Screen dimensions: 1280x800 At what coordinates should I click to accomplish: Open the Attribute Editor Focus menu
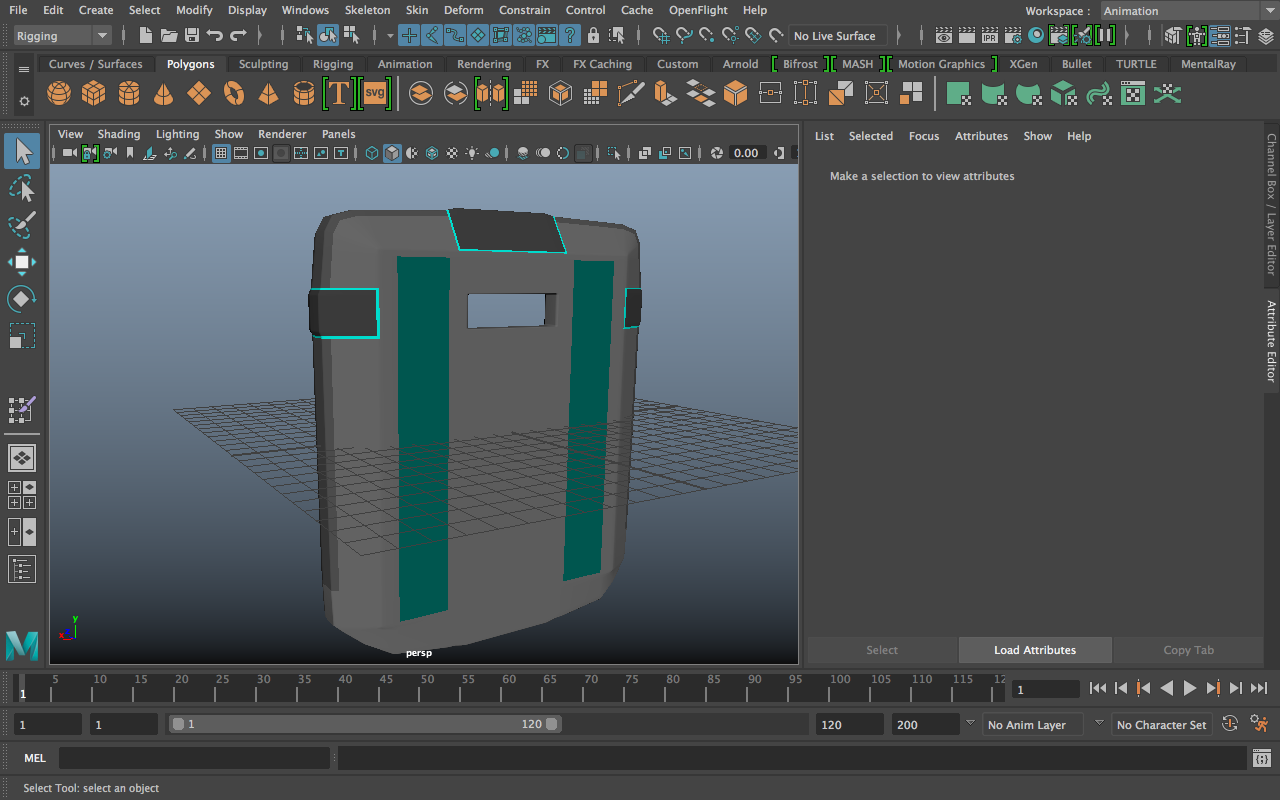coord(924,136)
